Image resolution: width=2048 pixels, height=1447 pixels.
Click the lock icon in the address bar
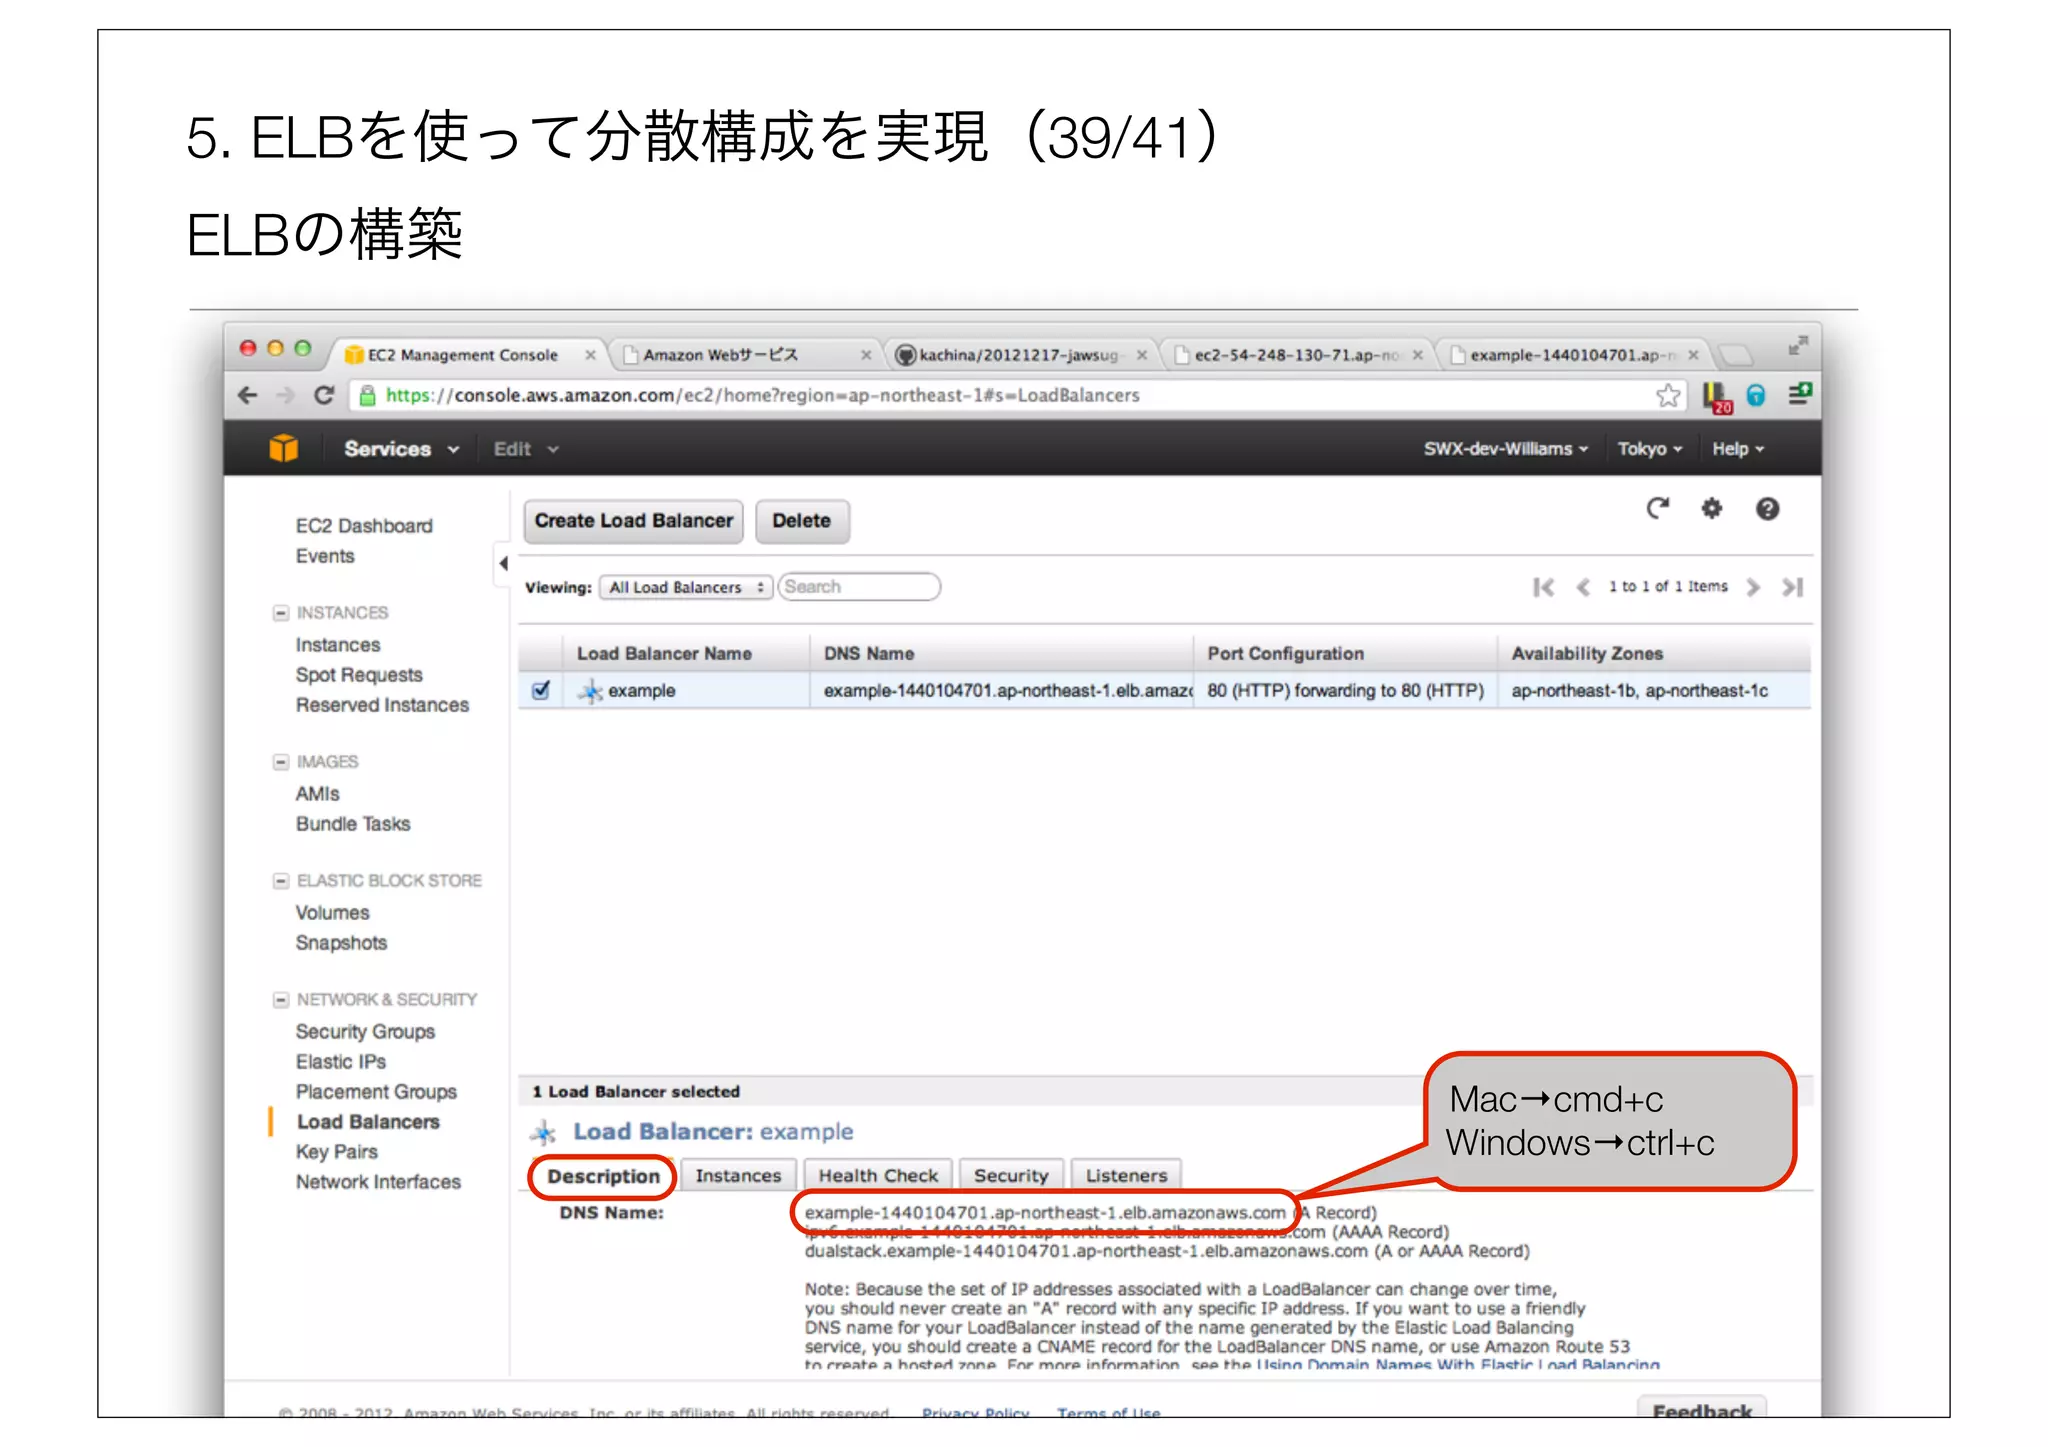point(367,395)
